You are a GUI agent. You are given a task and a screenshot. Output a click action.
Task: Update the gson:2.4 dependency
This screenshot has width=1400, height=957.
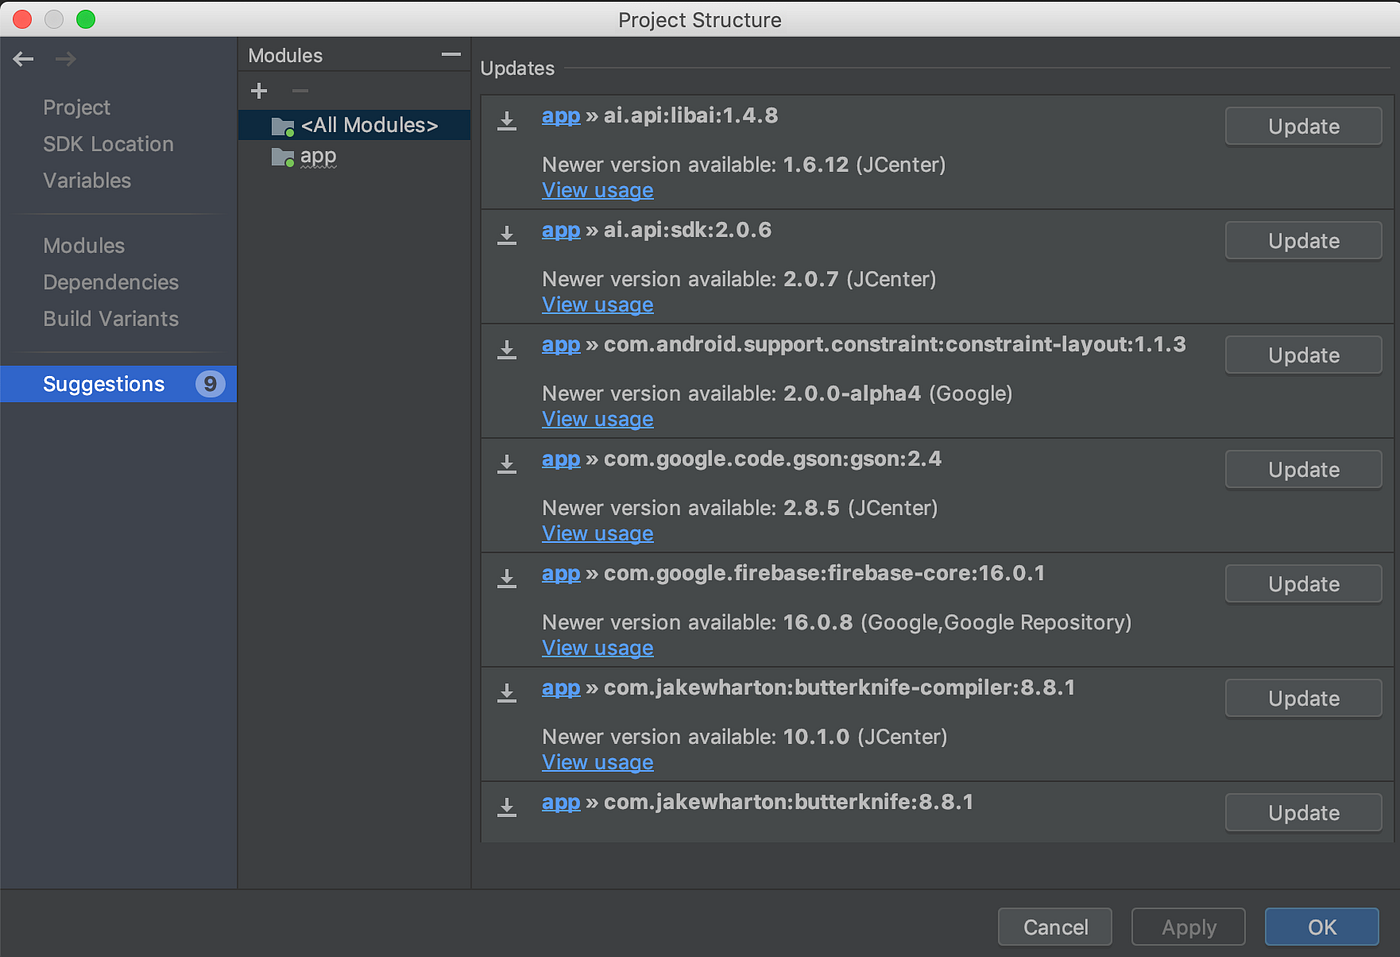point(1303,469)
